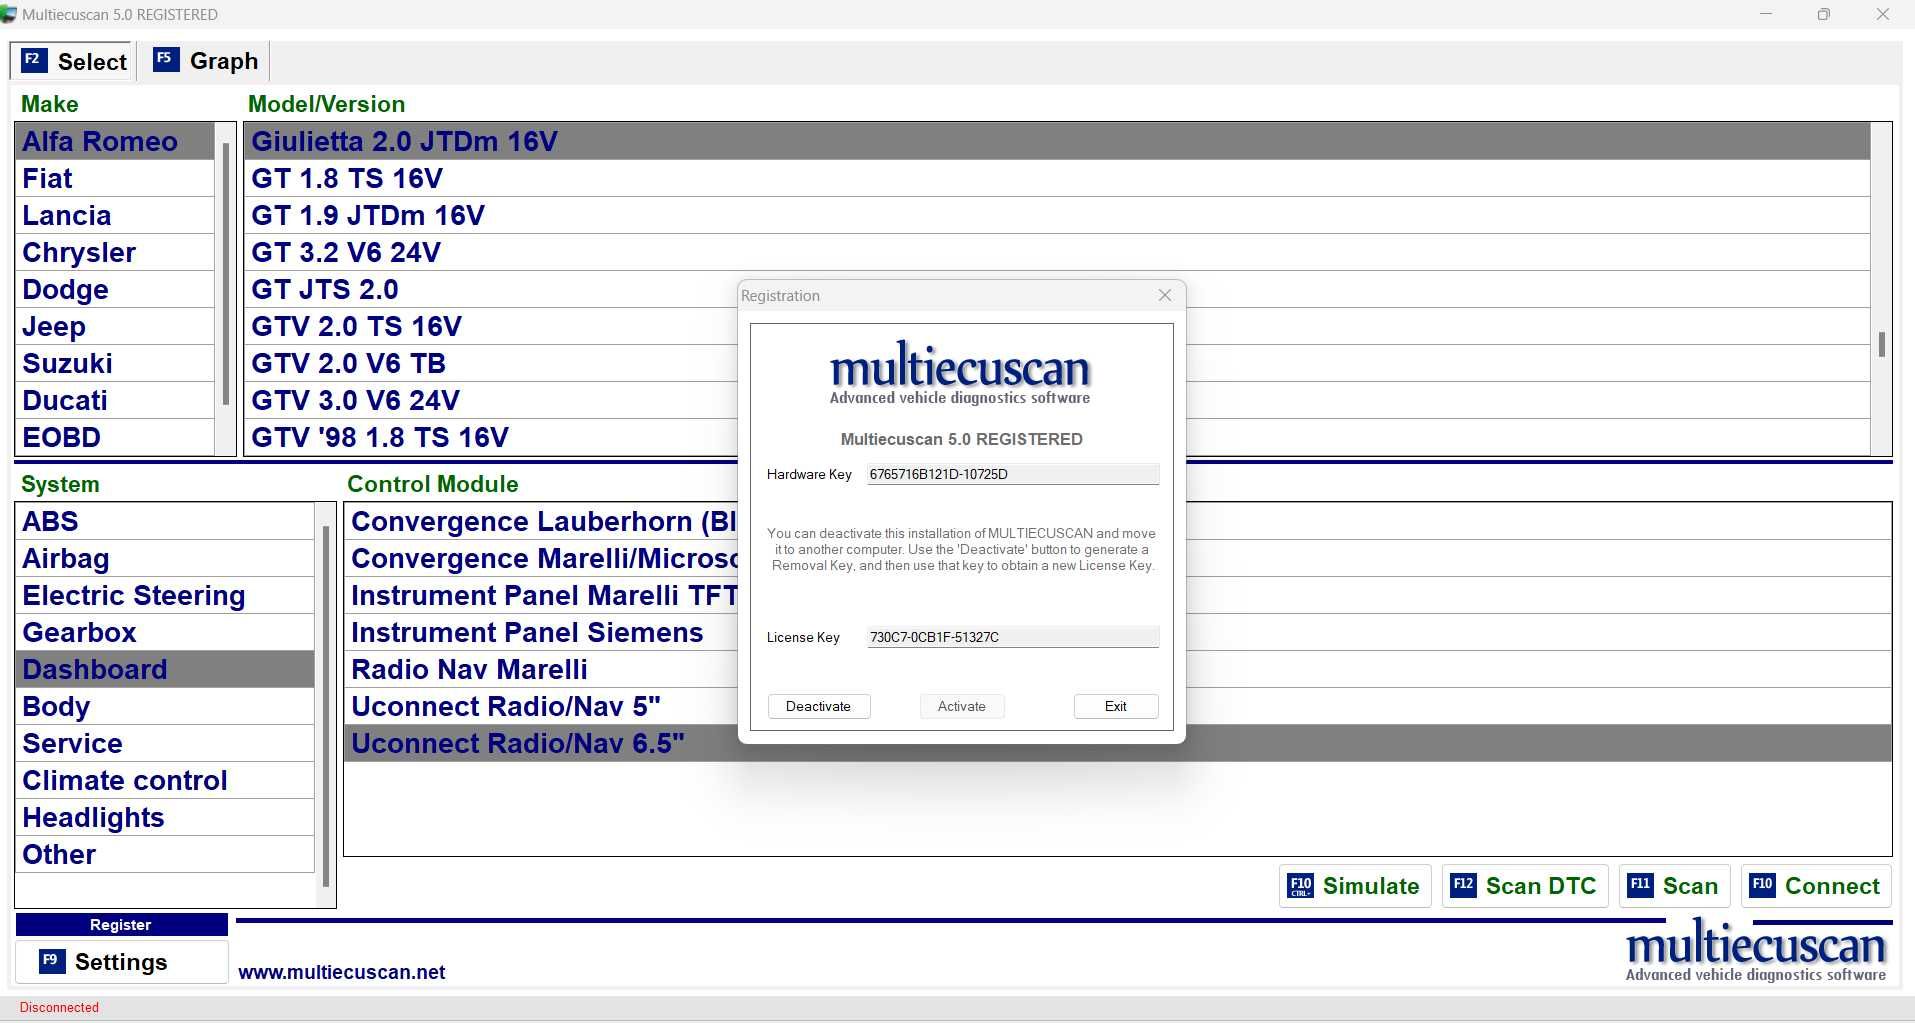Click the F11 Scan button
The image size is (1915, 1023).
[x=1674, y=886]
